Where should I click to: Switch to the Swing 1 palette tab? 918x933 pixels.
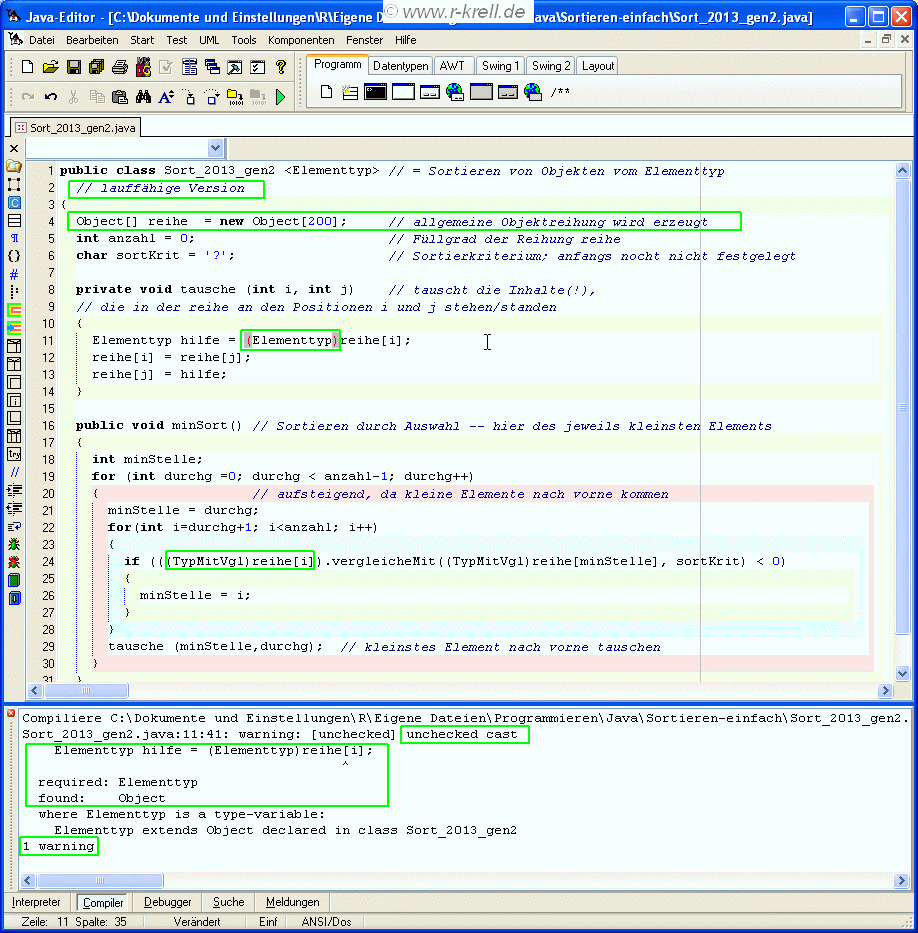(x=500, y=65)
